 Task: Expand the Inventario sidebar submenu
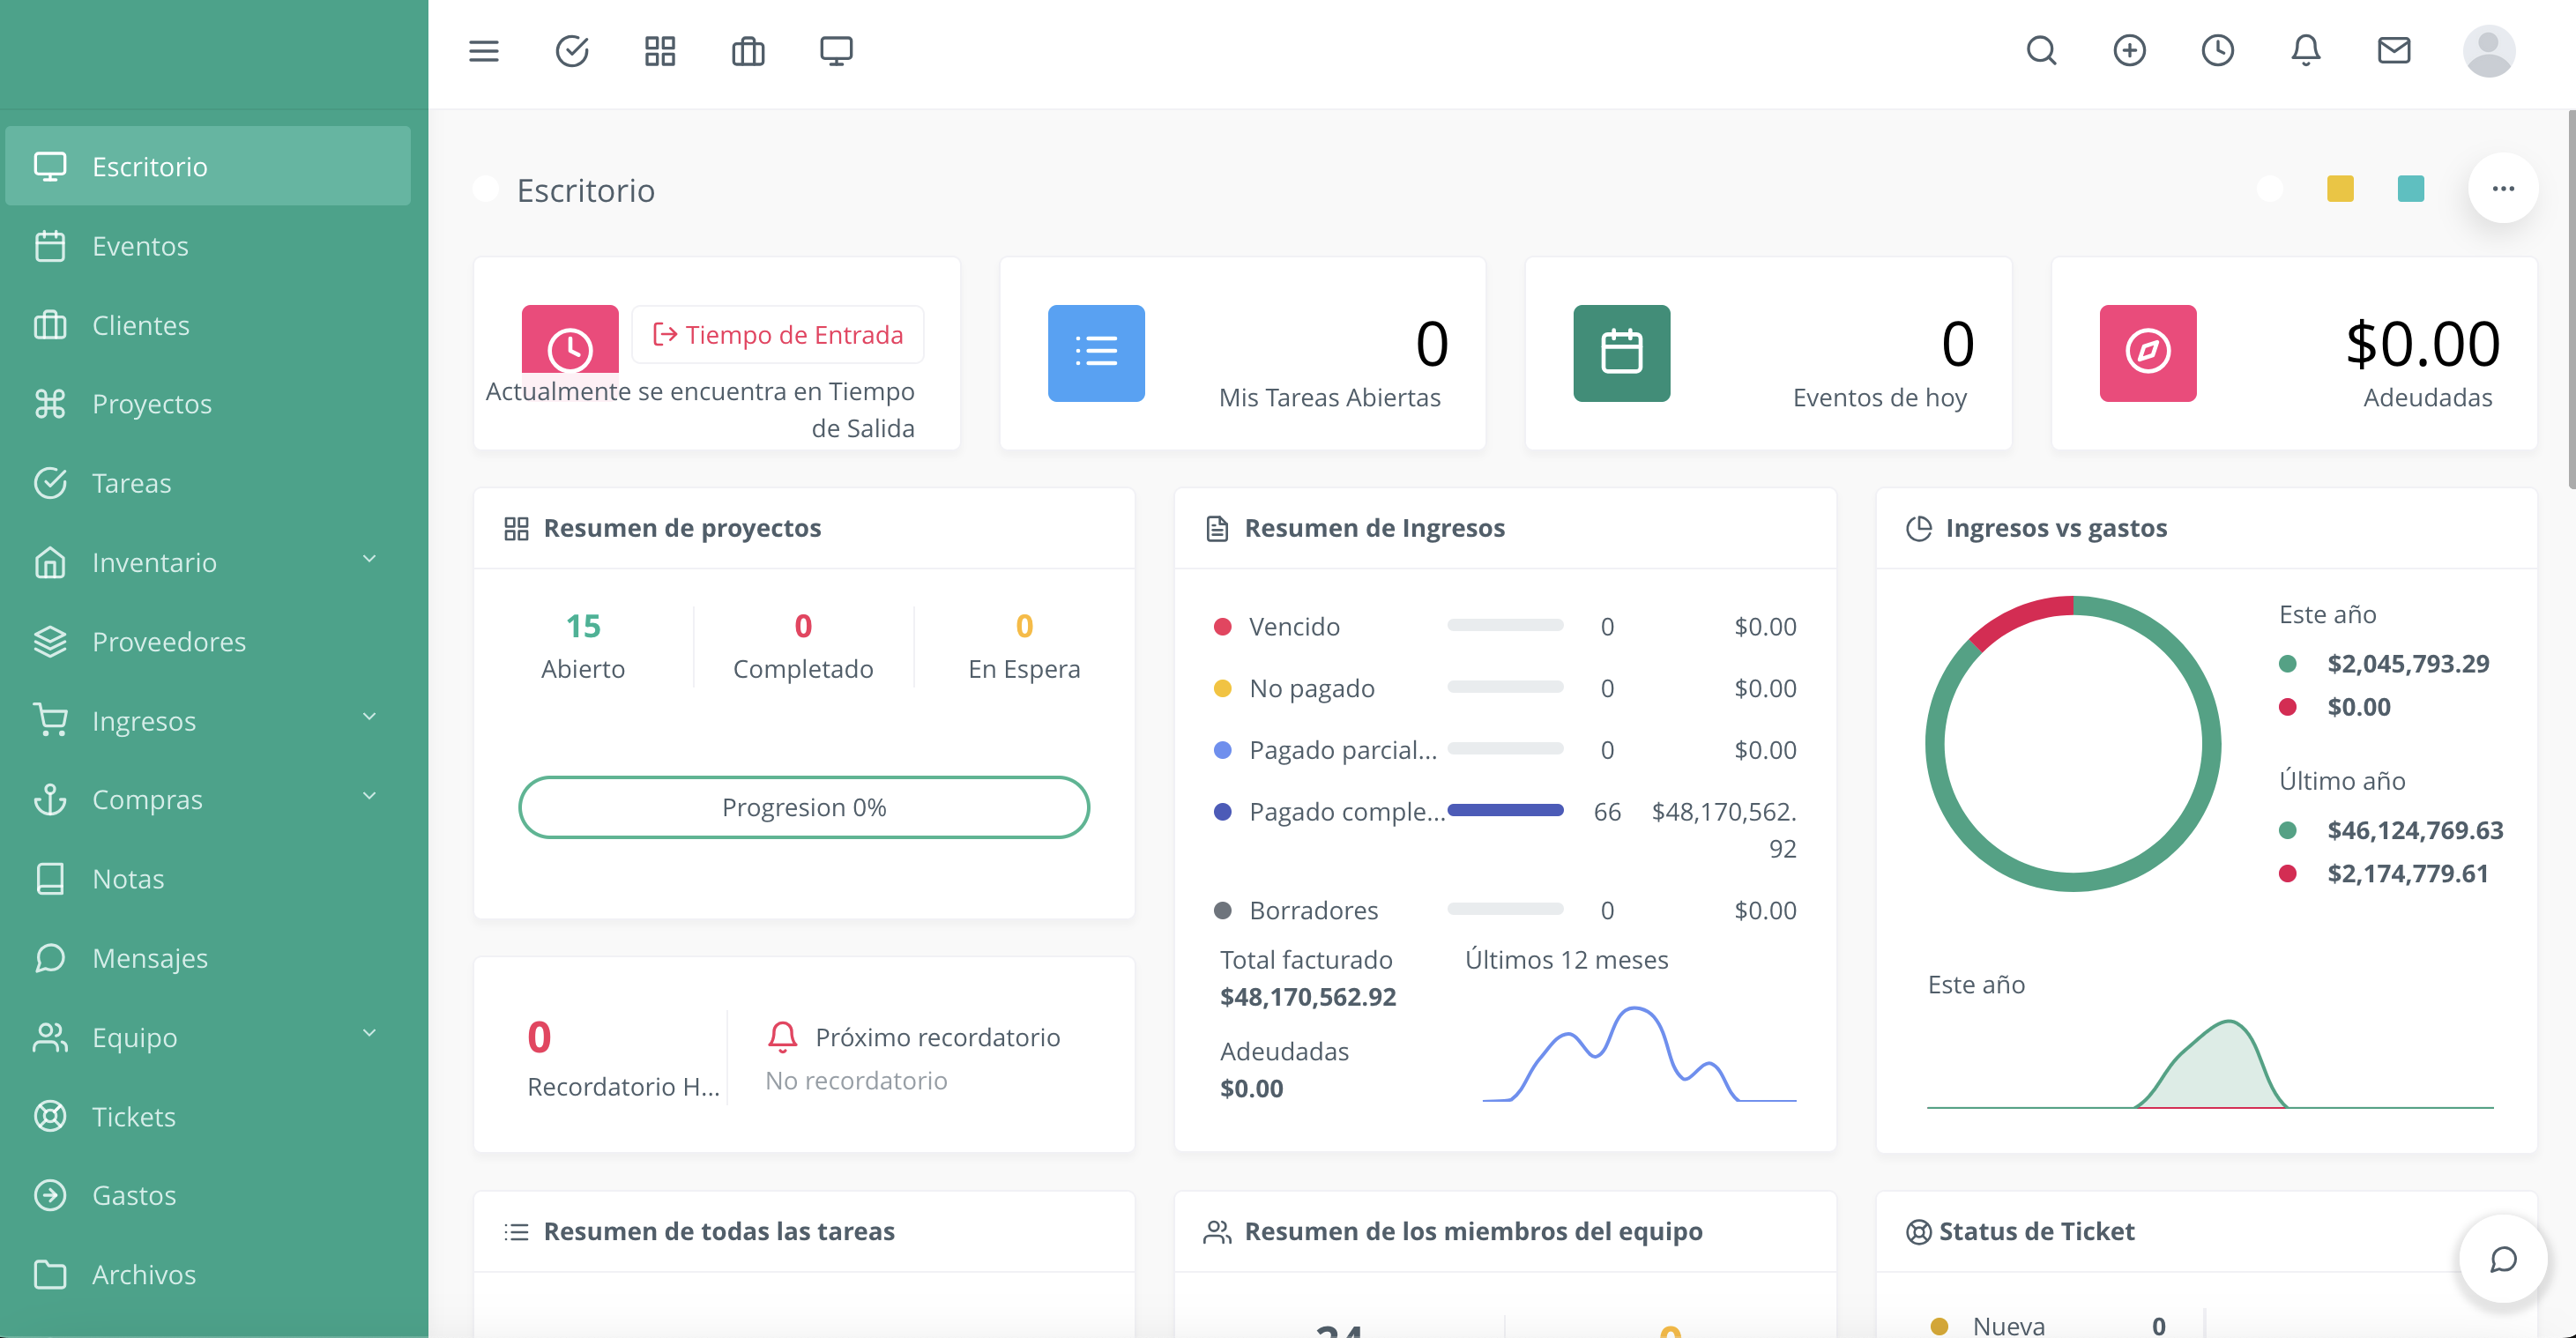point(369,560)
